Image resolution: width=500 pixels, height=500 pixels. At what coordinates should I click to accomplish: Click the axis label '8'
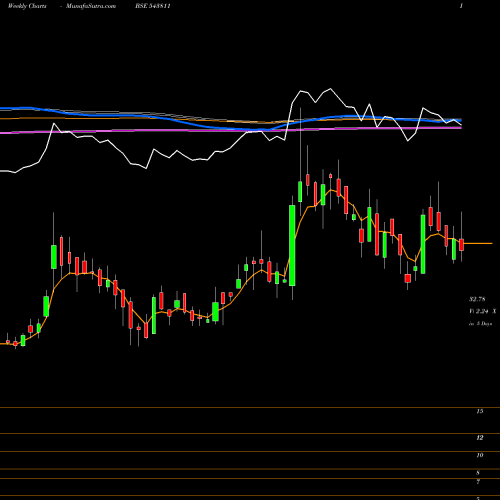pyautogui.click(x=478, y=473)
